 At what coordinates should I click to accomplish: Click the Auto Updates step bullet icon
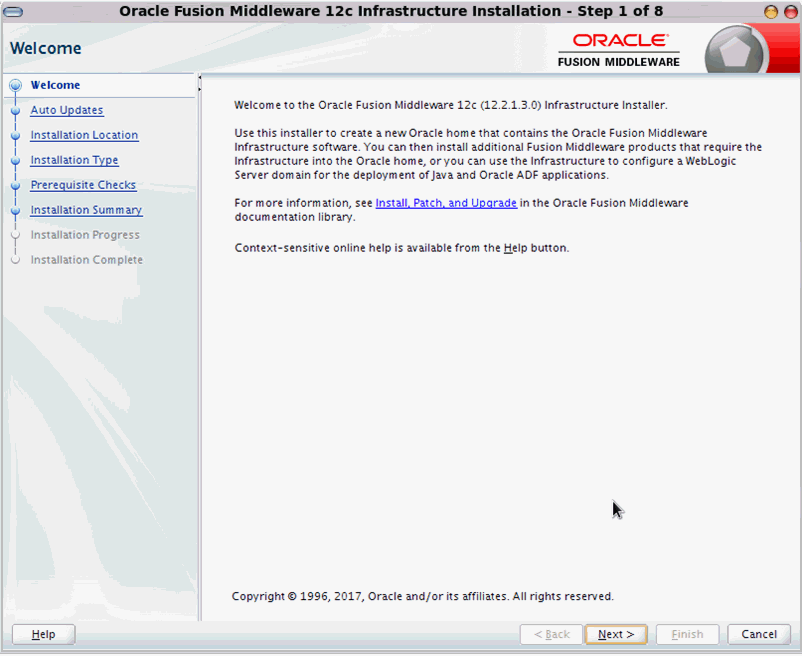[x=16, y=110]
